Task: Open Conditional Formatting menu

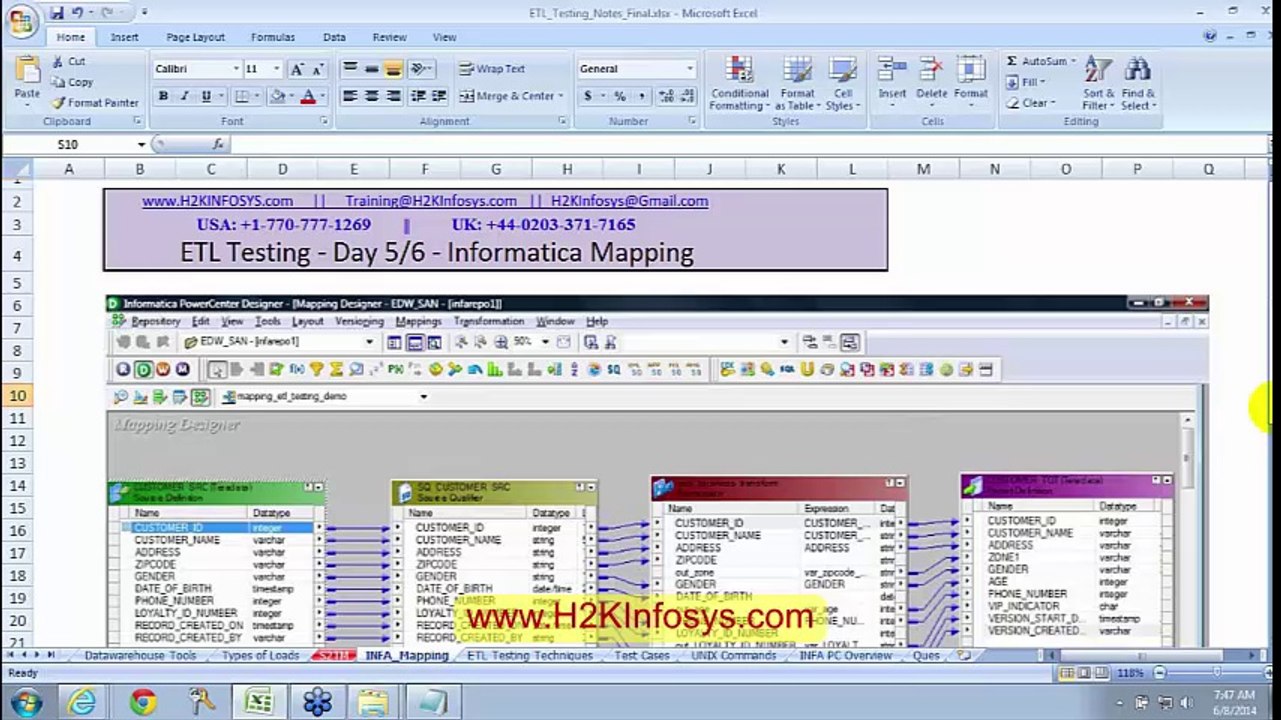Action: click(739, 82)
